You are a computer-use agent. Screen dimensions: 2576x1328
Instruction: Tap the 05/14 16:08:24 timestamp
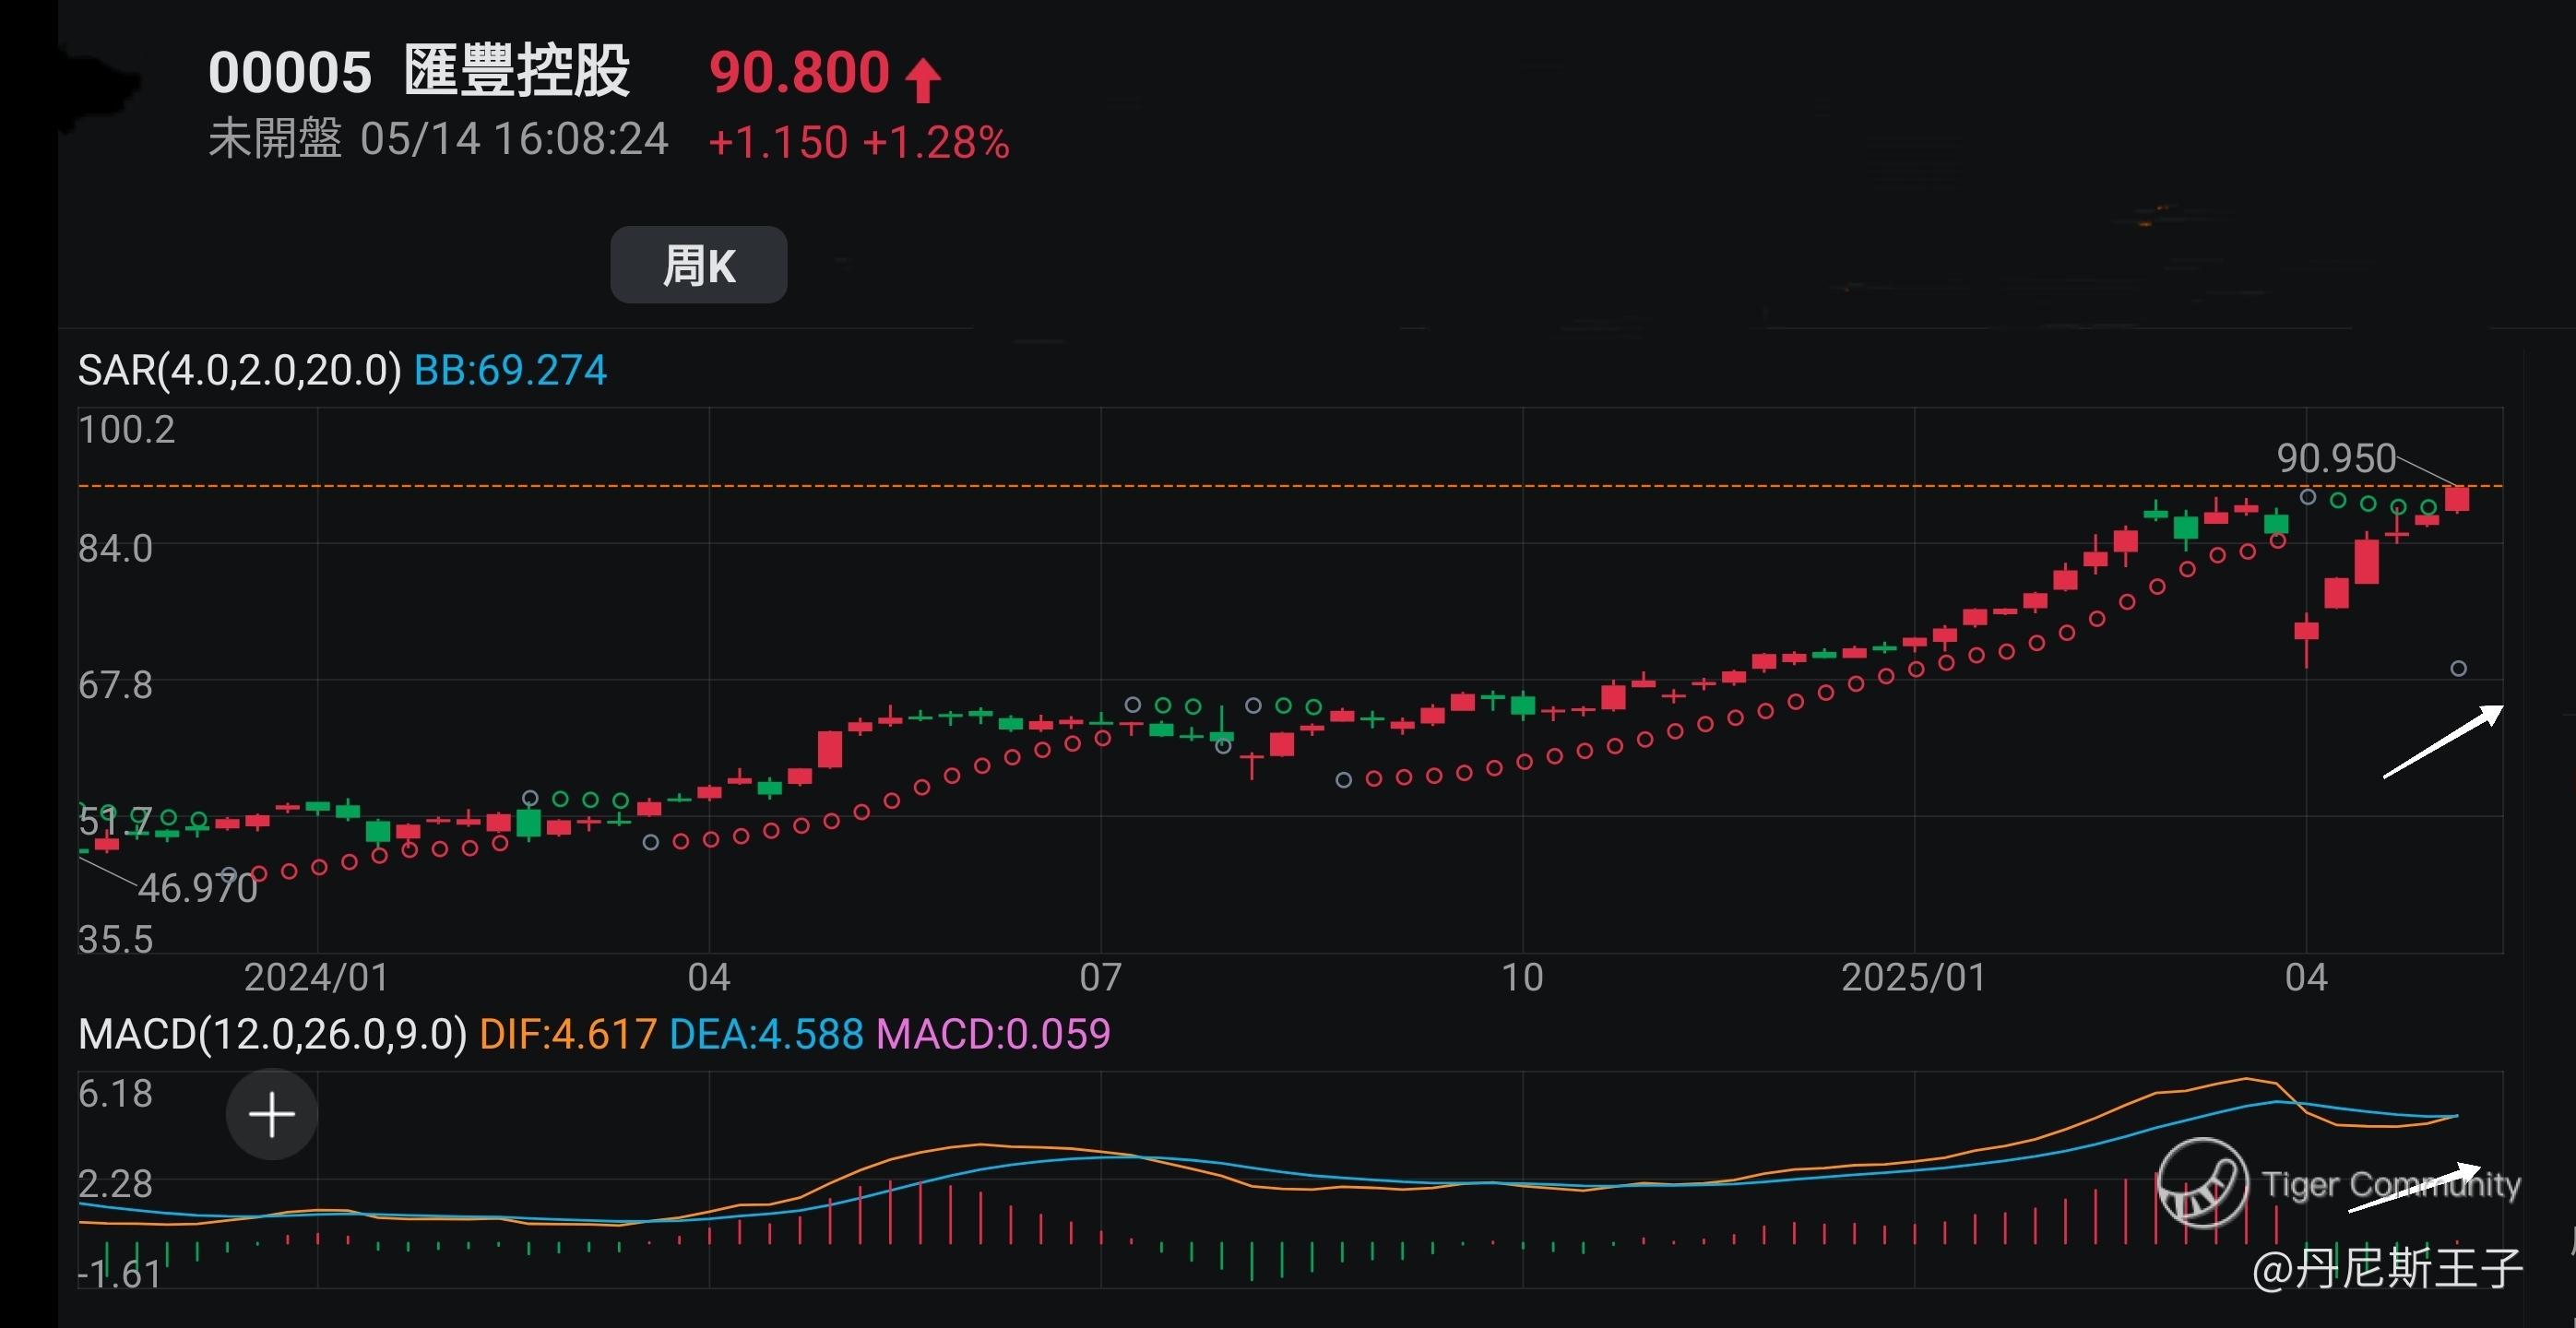514,139
